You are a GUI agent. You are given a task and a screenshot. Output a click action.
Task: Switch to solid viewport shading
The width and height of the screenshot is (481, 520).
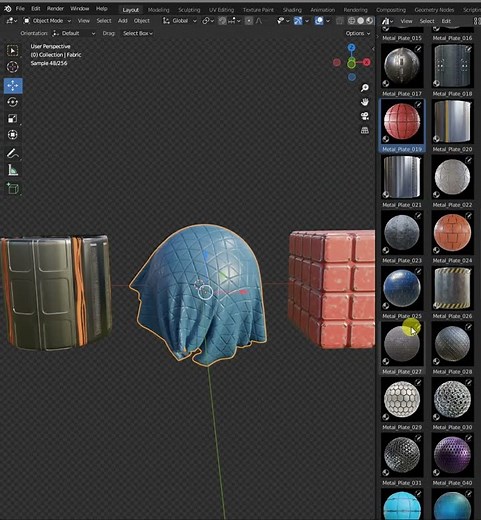(360, 21)
